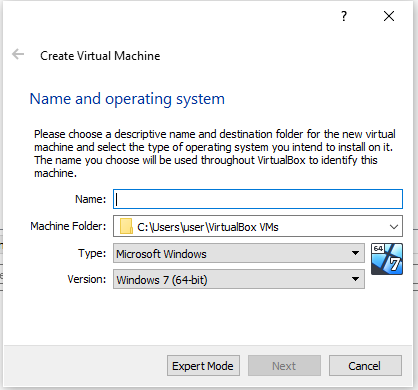This screenshot has width=418, height=390.
Task: Click the Name and operating system heading
Action: [x=127, y=99]
